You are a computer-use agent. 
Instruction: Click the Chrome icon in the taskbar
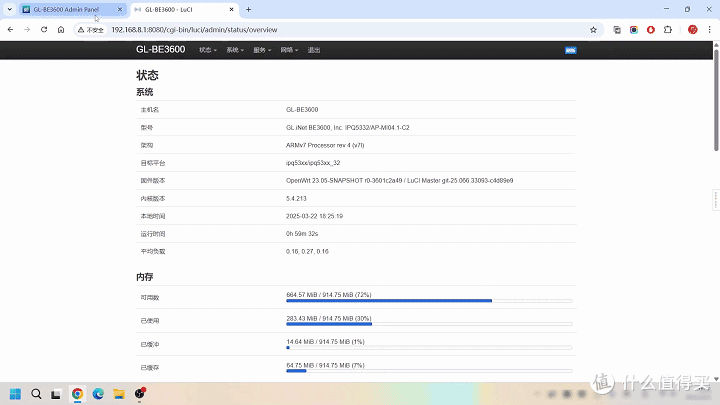click(77, 394)
